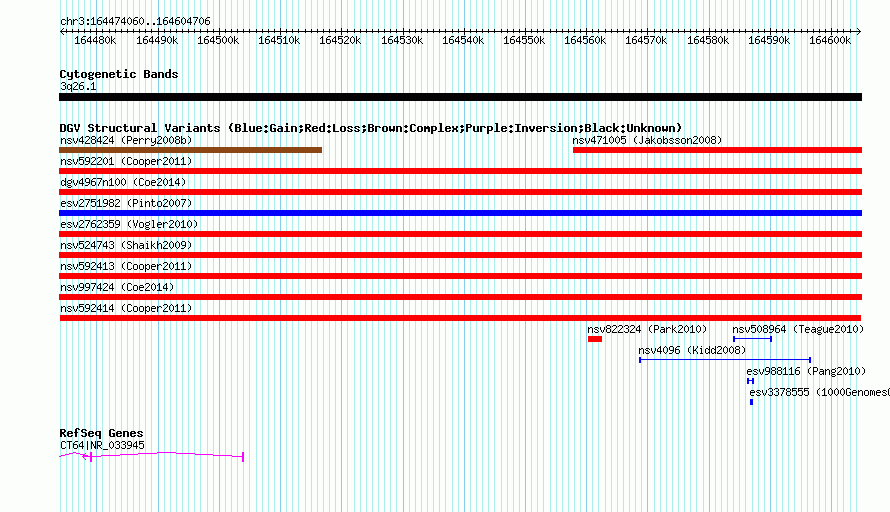Click the 164540k ruler position
The width and height of the screenshot is (890, 512).
tap(463, 40)
